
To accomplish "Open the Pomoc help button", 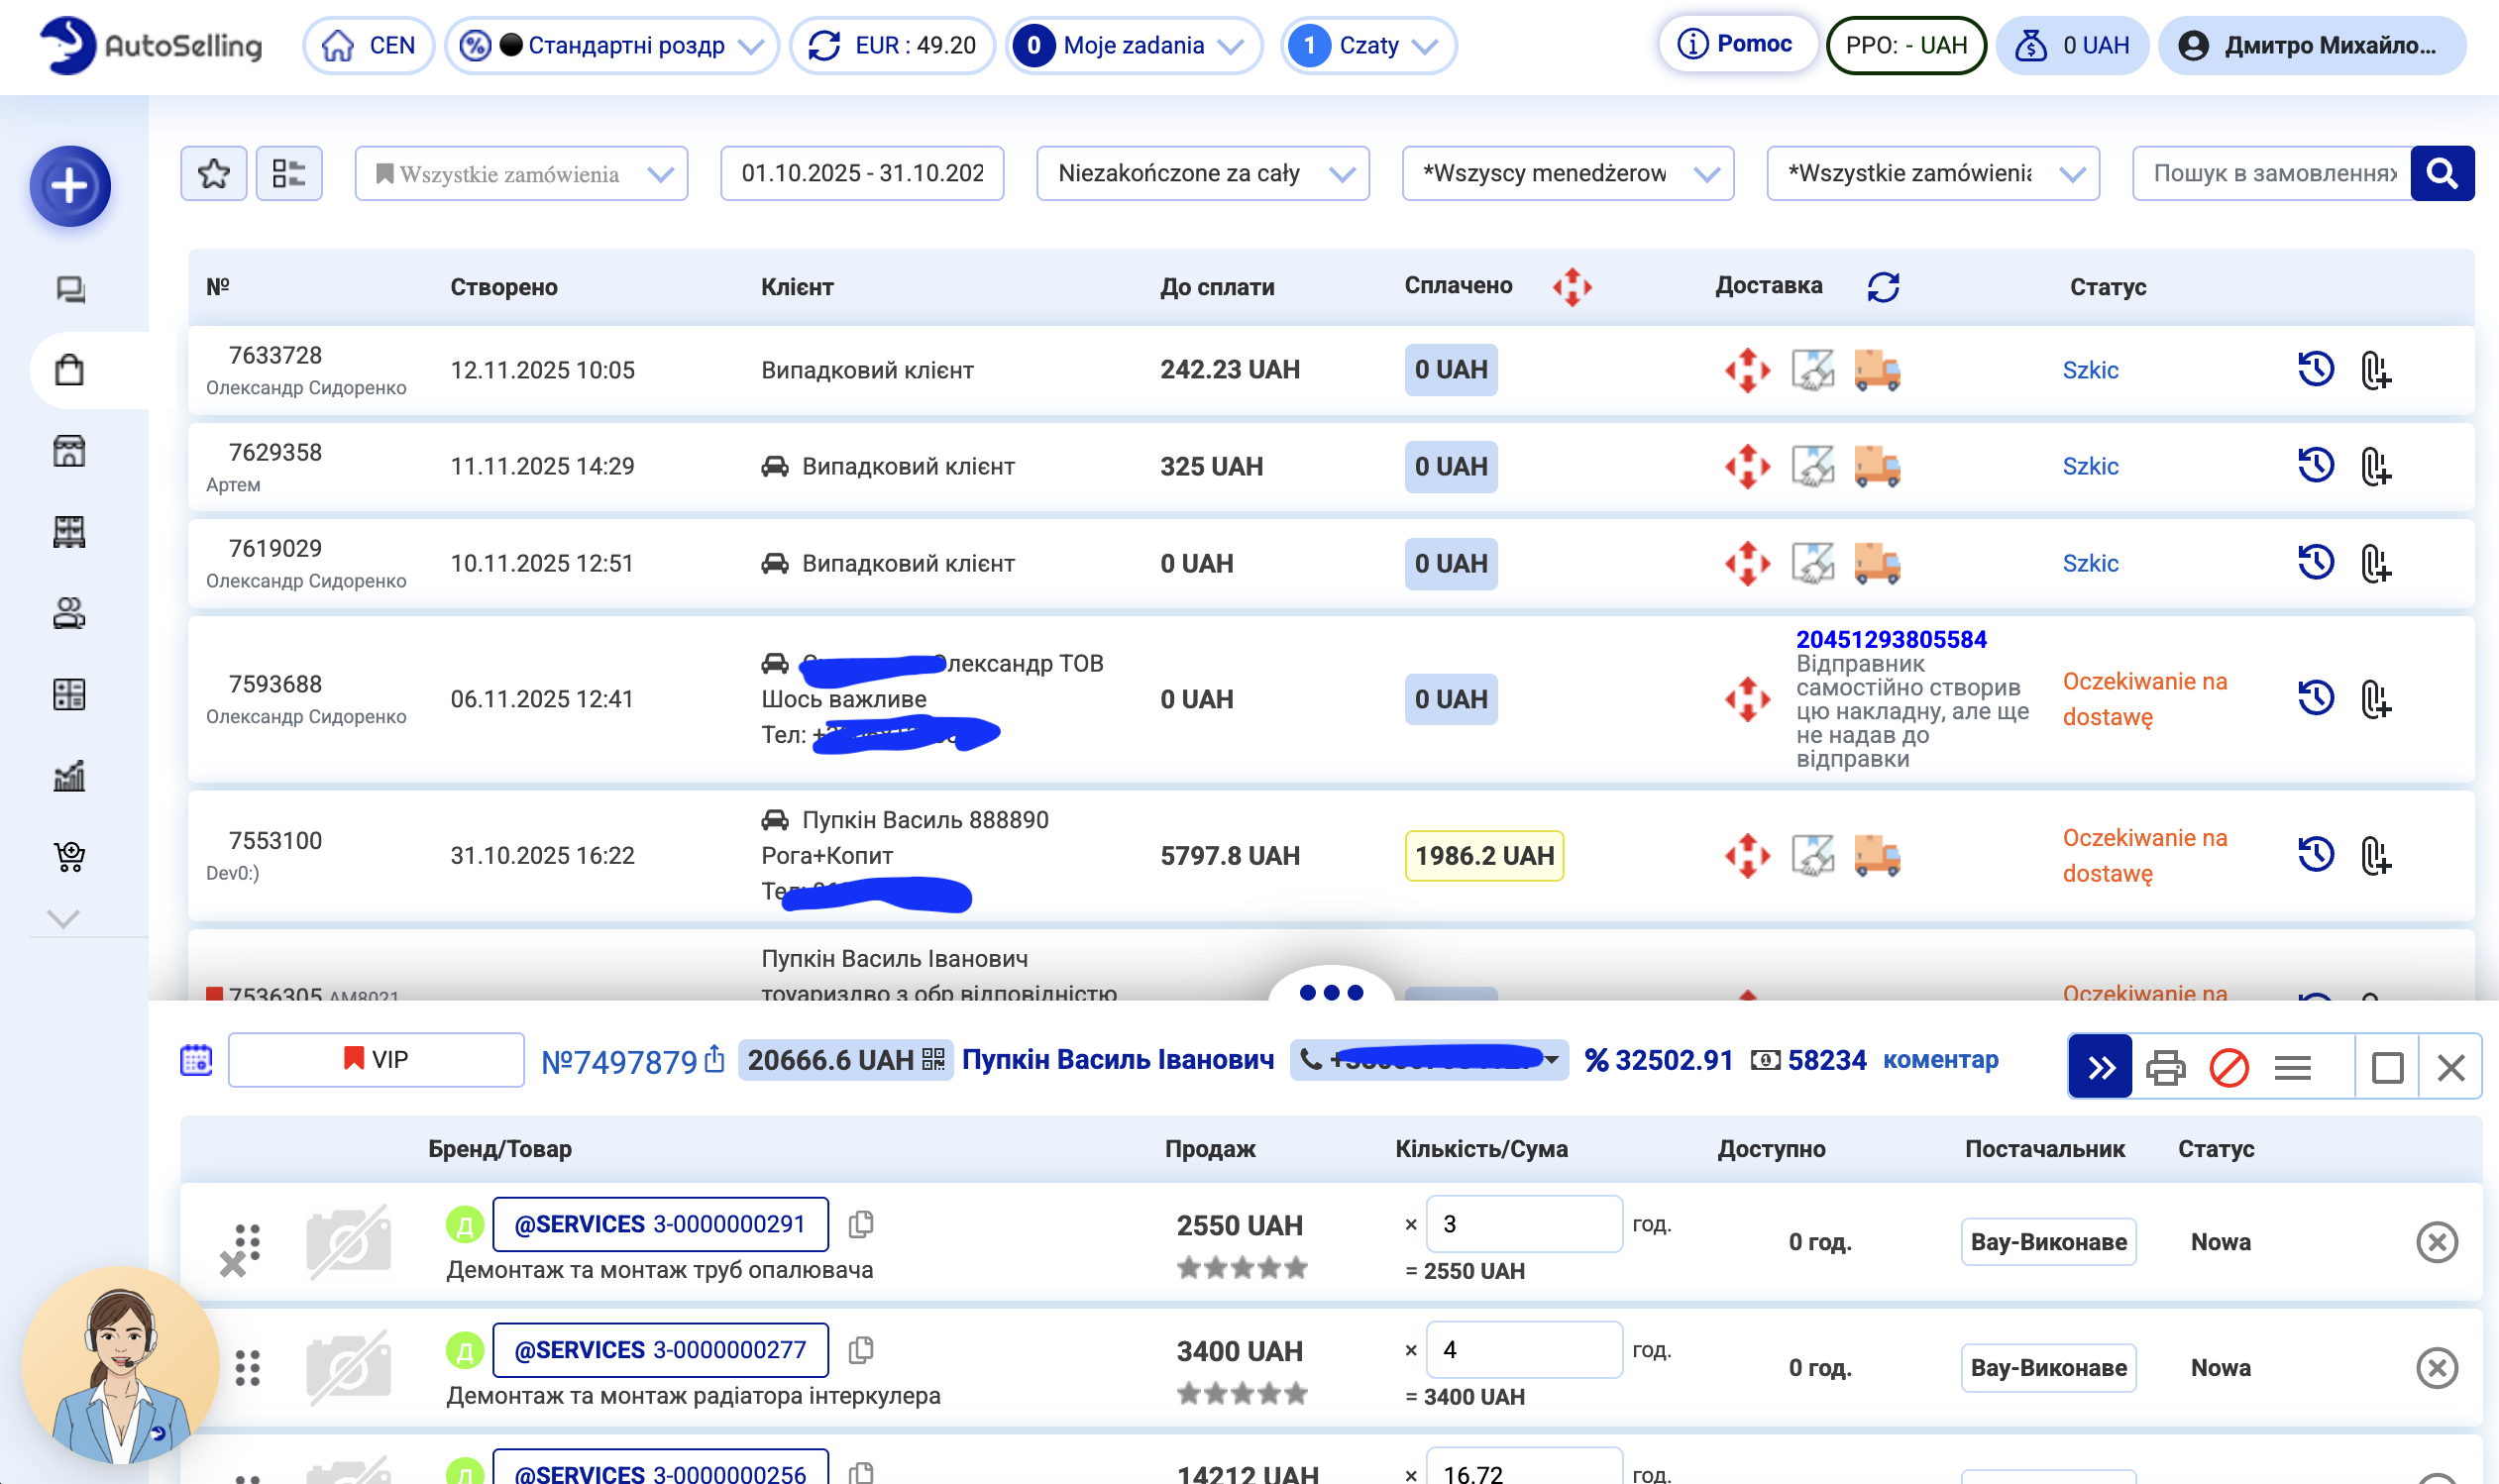I will tap(1737, 44).
